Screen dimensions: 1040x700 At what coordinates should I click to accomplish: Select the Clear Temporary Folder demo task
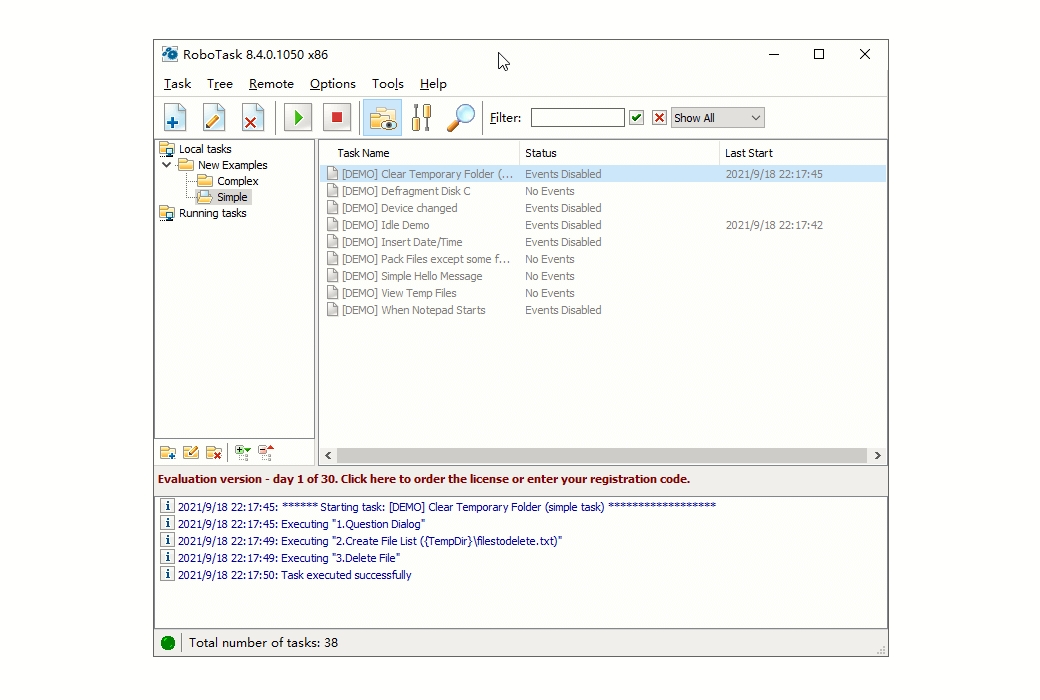603,174
